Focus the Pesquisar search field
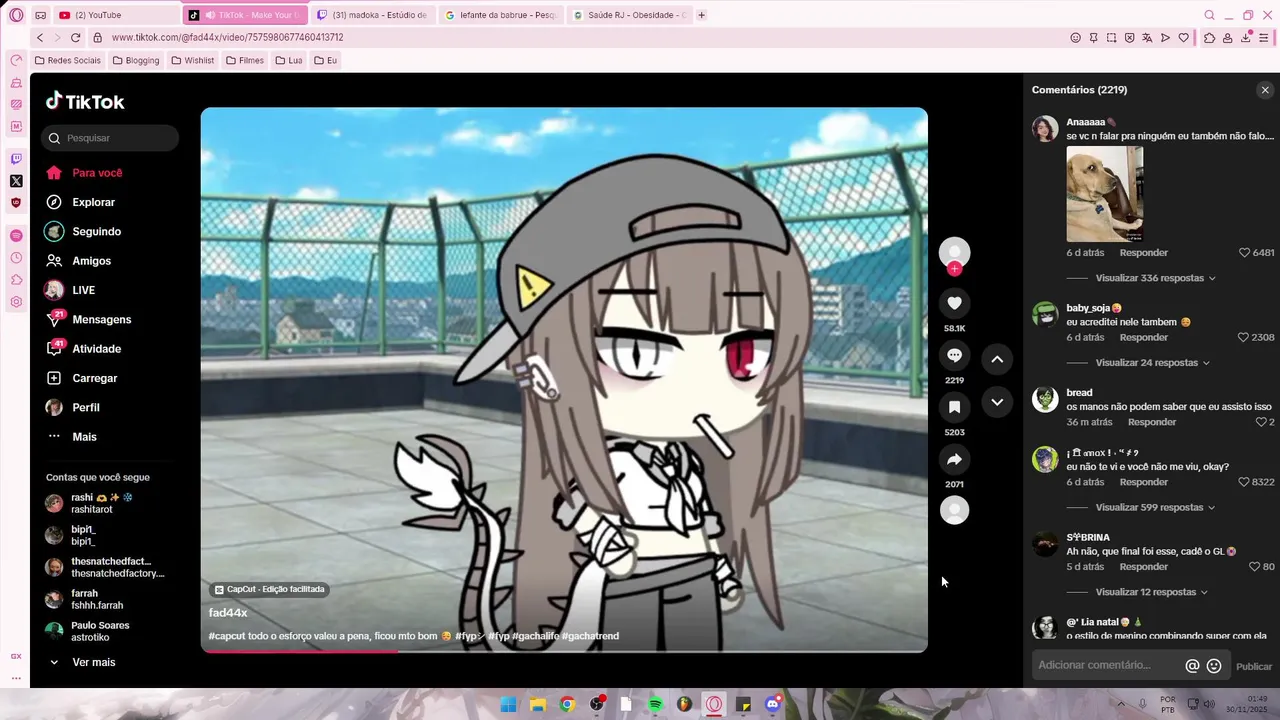This screenshot has width=1280, height=720. 110,138
